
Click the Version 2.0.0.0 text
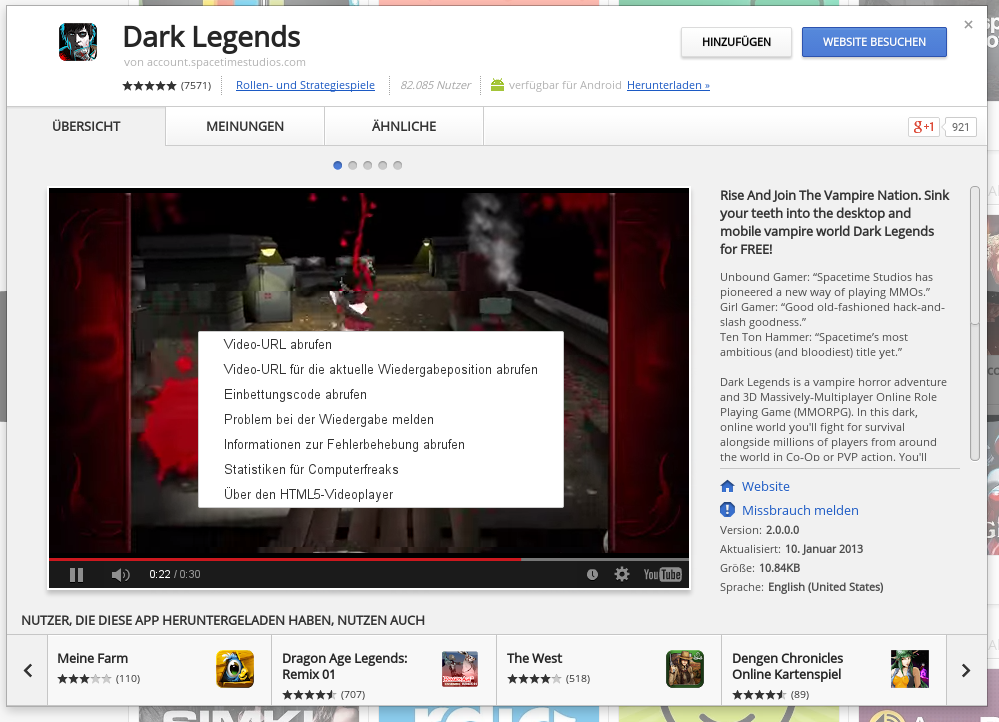click(x=759, y=530)
